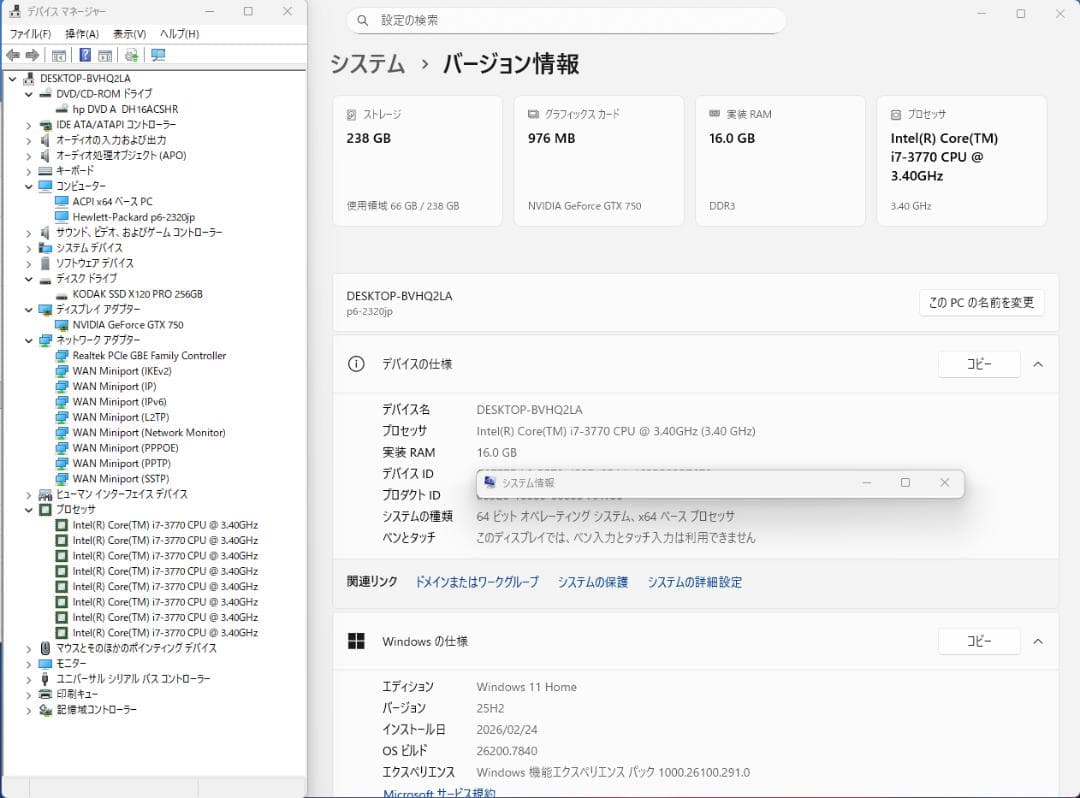Click the グラフィックス カード 976 MB card
The image size is (1080, 798).
[599, 160]
